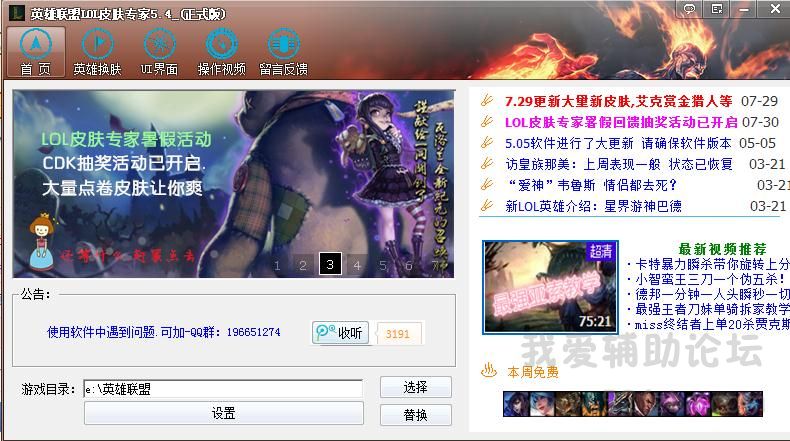Select the highlighted banner slide 3
Screen dimensions: 790x441
pyautogui.click(x=330, y=264)
